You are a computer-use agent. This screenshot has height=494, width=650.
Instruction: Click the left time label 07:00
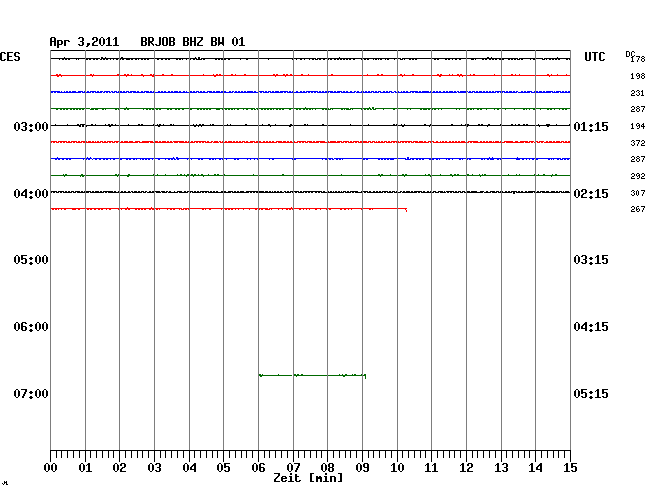click(31, 394)
